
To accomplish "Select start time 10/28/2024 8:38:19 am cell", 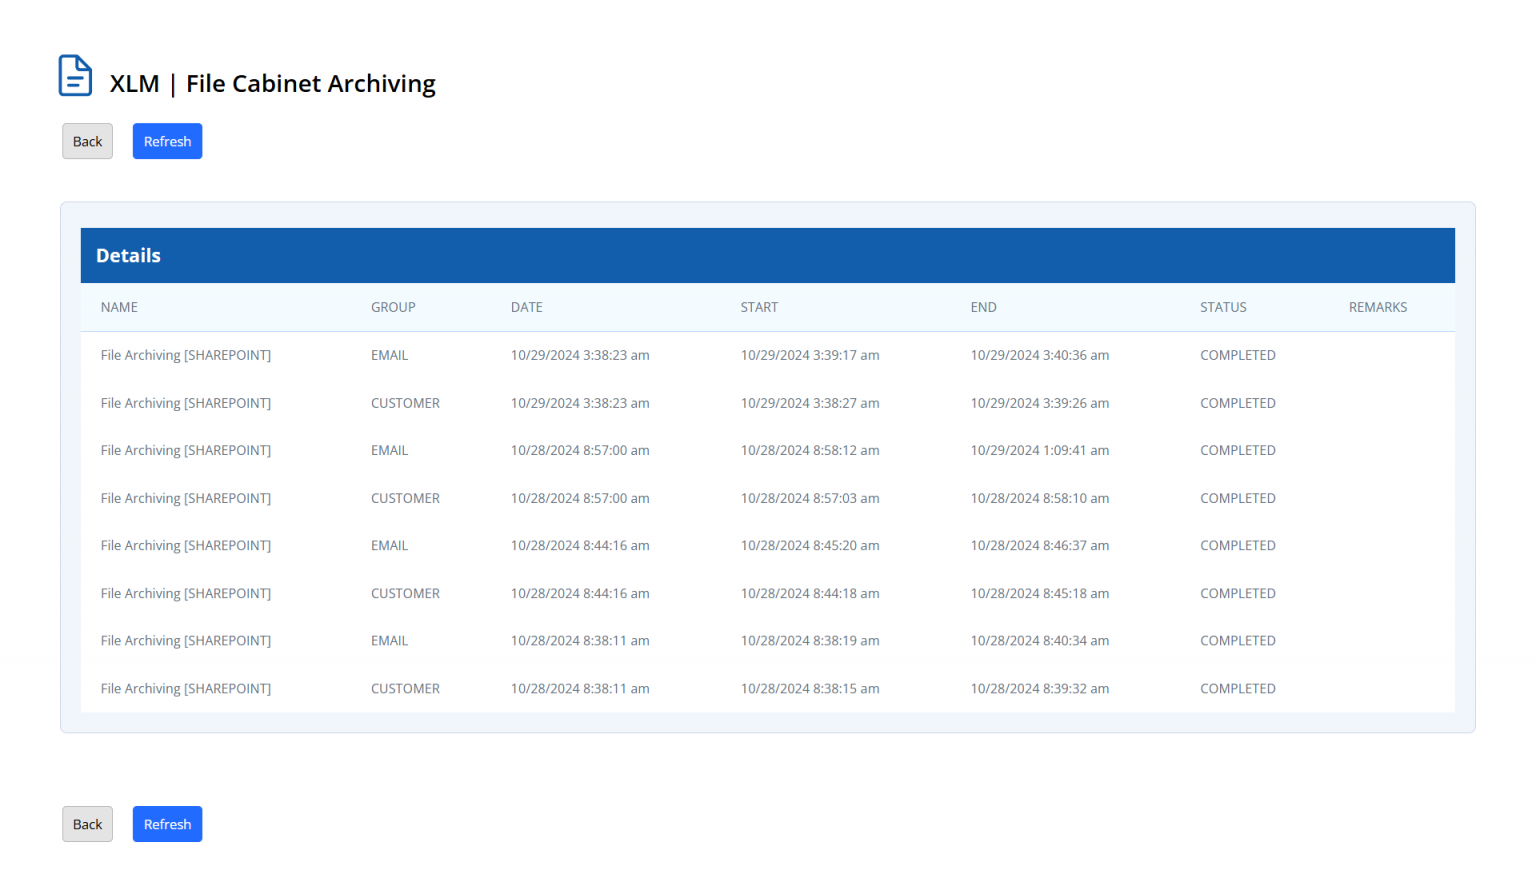I will (809, 641).
